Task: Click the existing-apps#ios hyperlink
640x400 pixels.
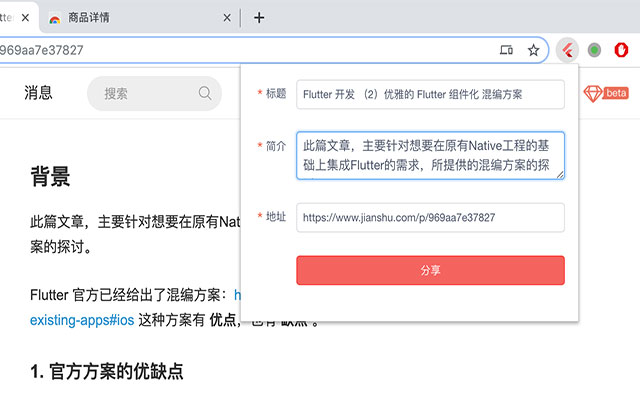Action: click(82, 320)
